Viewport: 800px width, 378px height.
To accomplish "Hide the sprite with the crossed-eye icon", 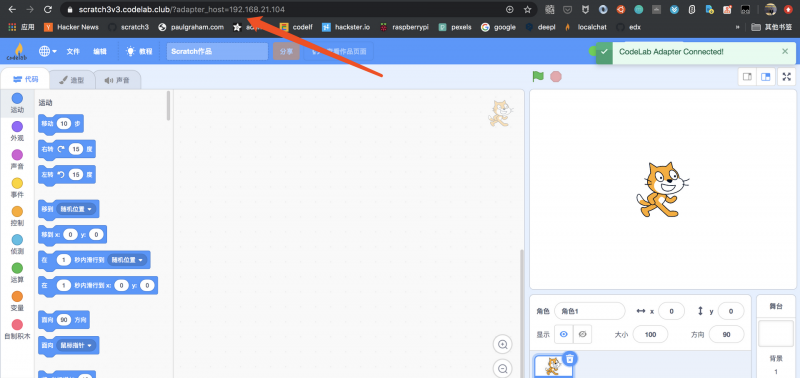I will click(x=583, y=334).
